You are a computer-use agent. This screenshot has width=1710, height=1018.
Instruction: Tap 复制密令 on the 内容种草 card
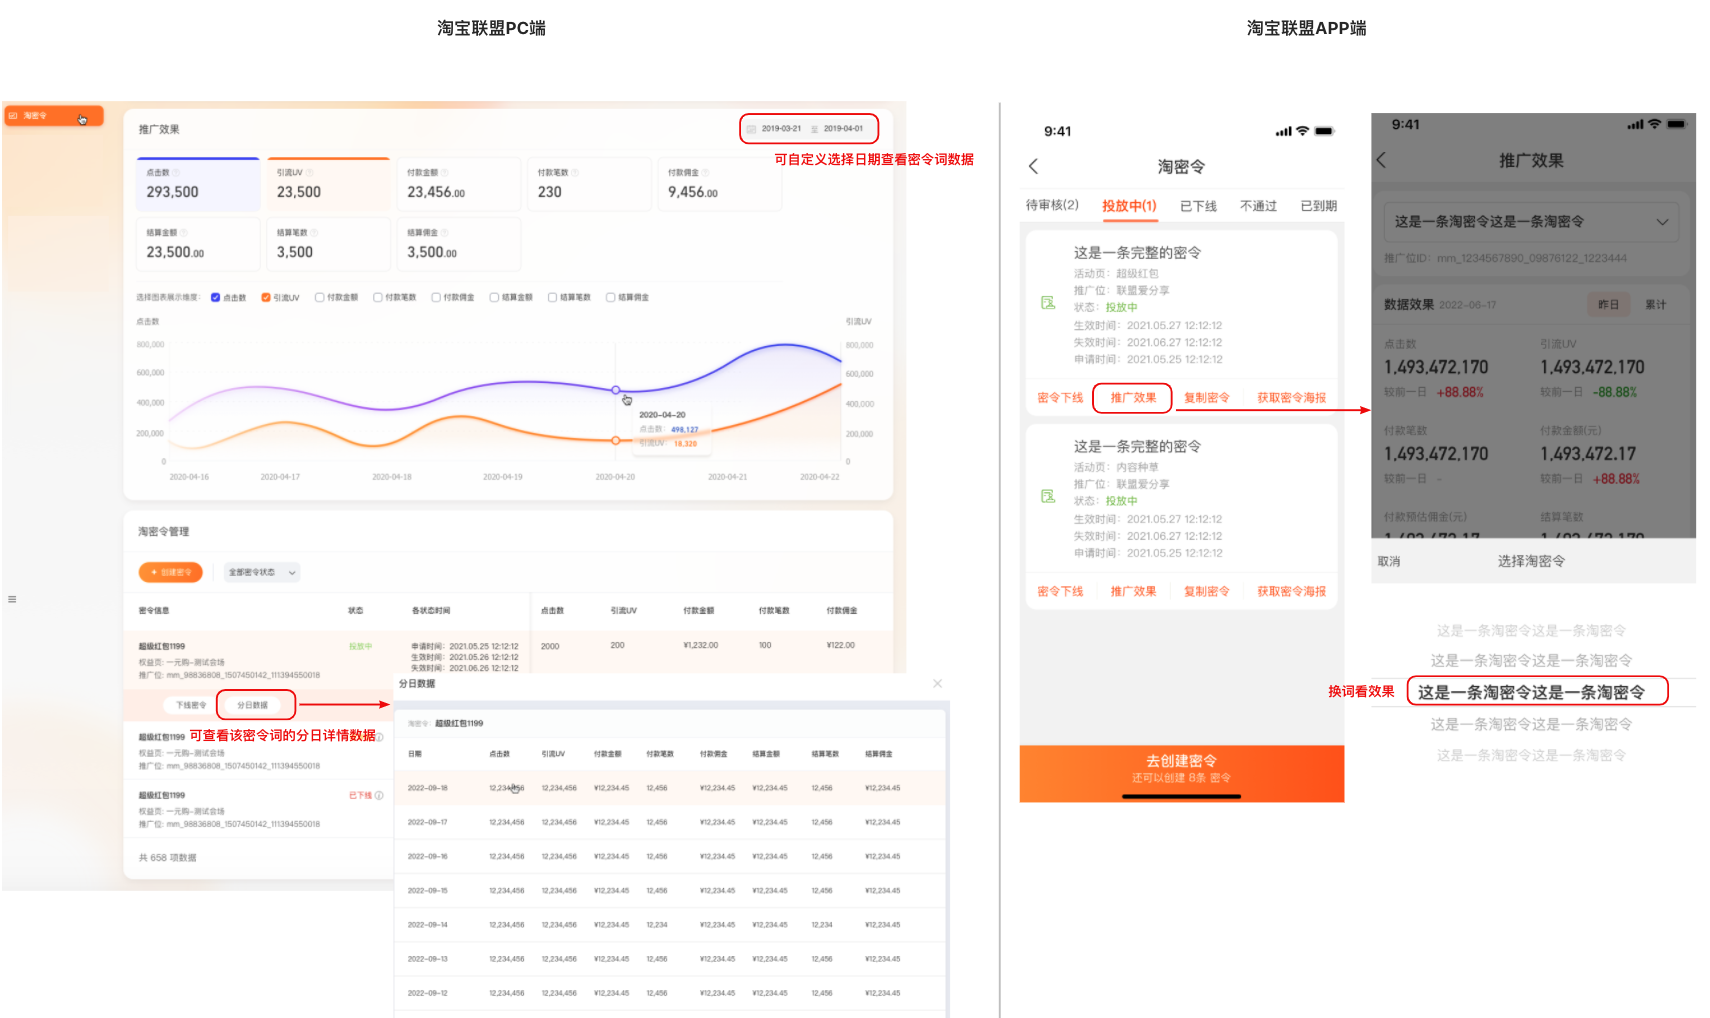pyautogui.click(x=1206, y=592)
